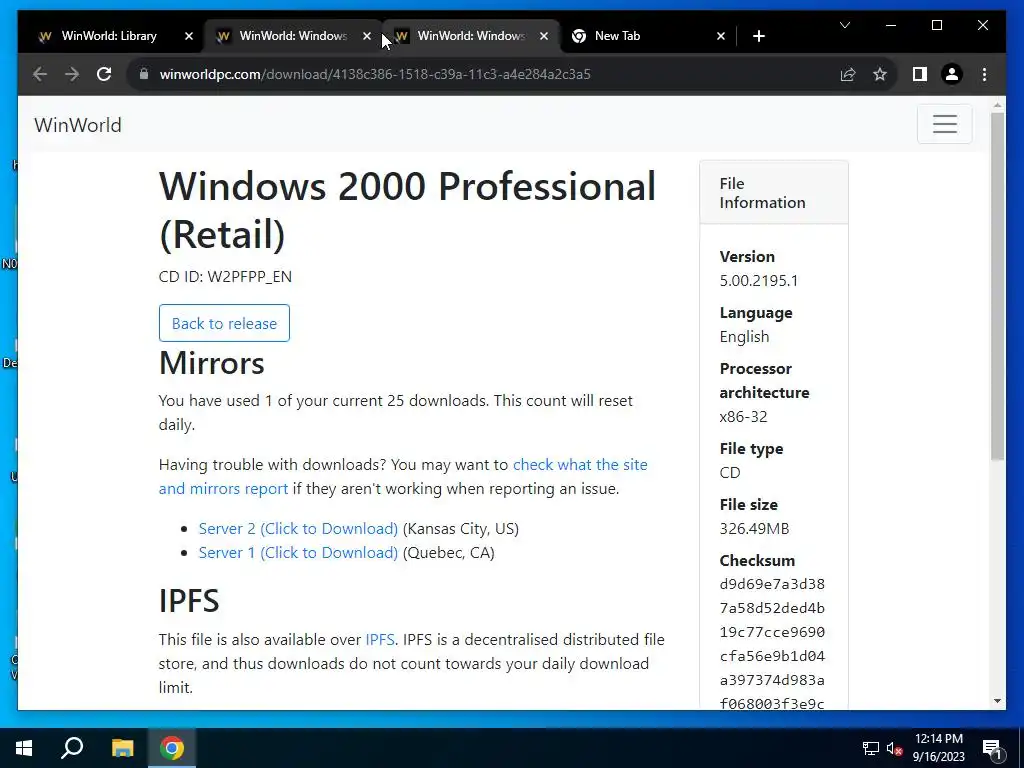Viewport: 1024px width, 768px height.
Task: Close the third WinWorld: Windows tab
Action: pyautogui.click(x=543, y=37)
